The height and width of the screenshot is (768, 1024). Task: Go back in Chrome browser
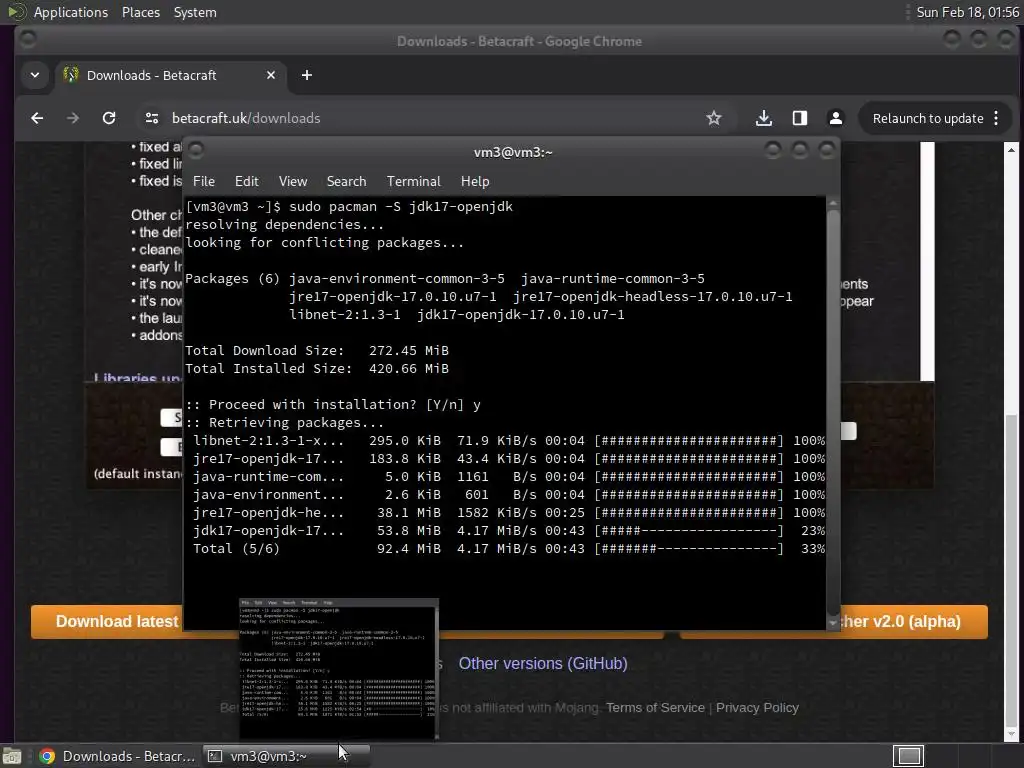tap(37, 118)
